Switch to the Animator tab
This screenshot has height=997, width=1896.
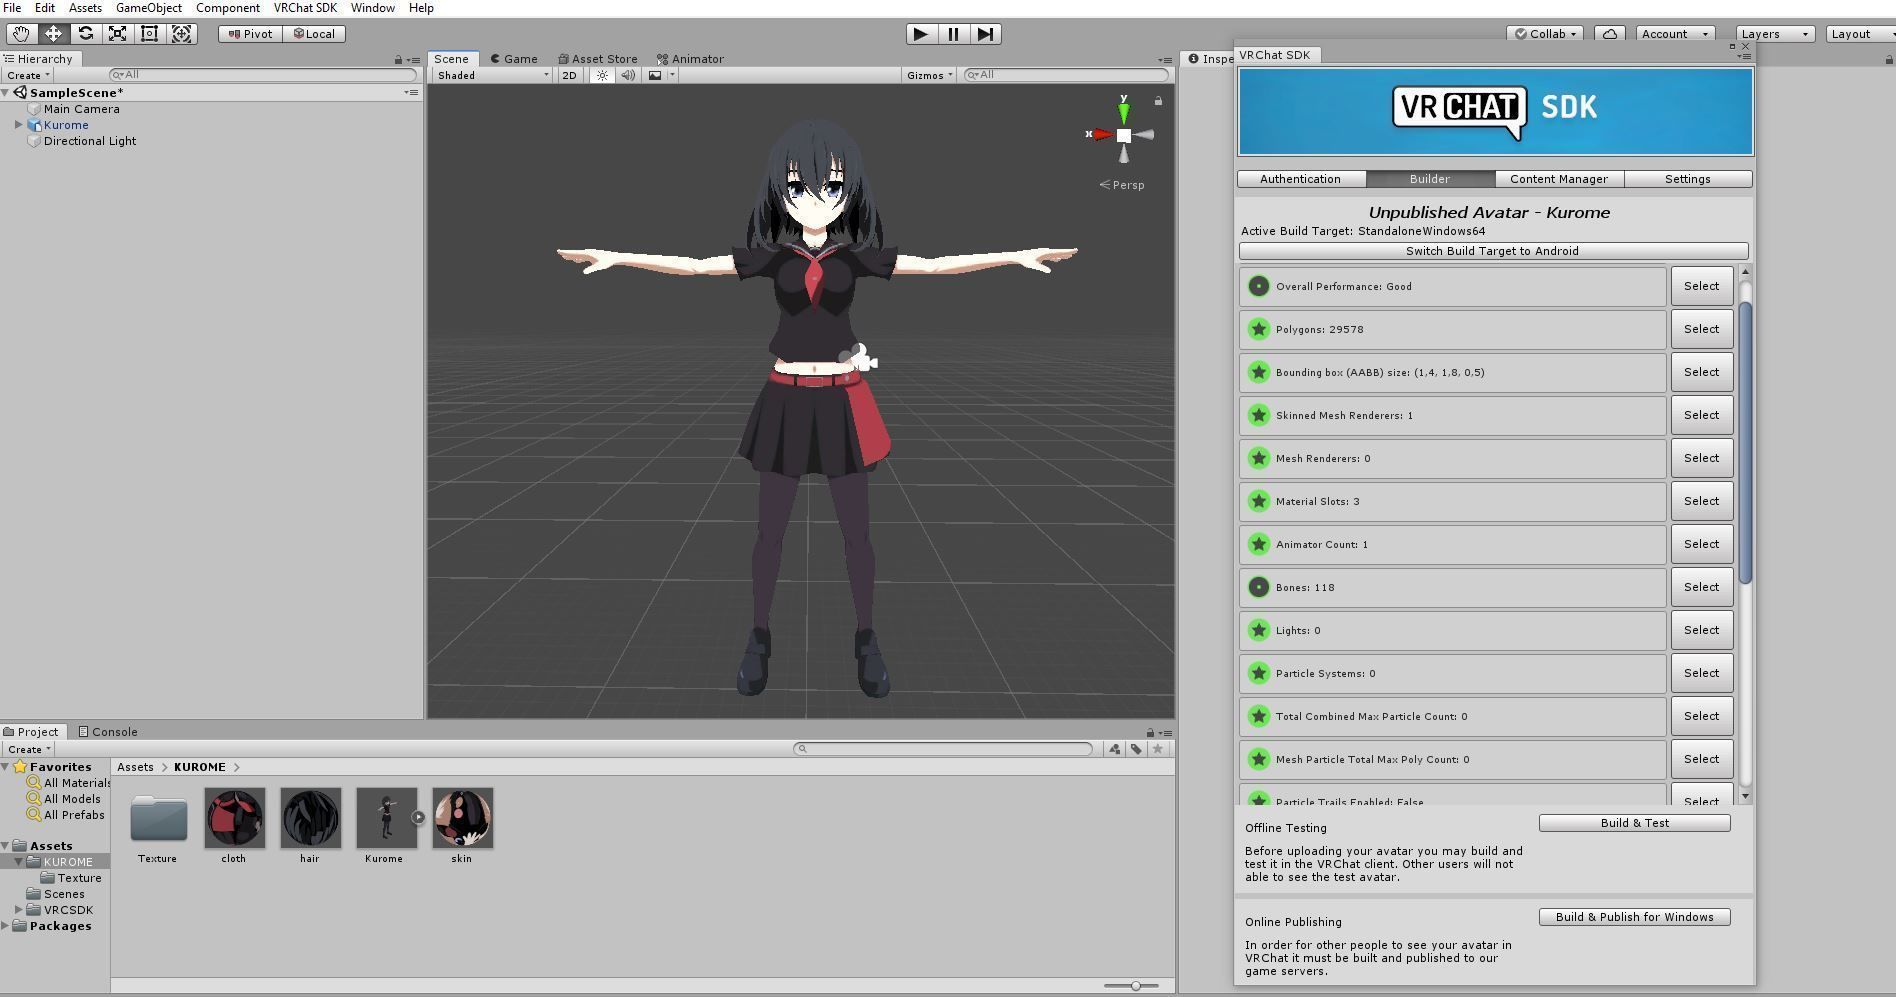click(x=690, y=59)
